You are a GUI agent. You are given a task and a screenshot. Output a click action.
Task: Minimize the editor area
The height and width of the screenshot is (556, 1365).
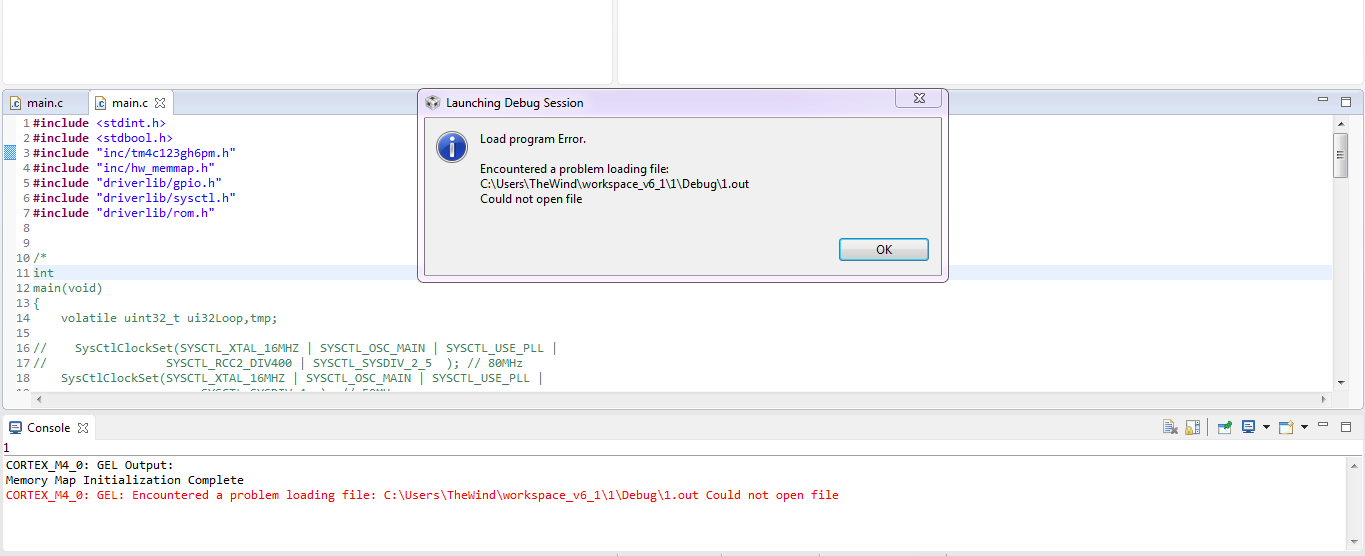(x=1323, y=101)
